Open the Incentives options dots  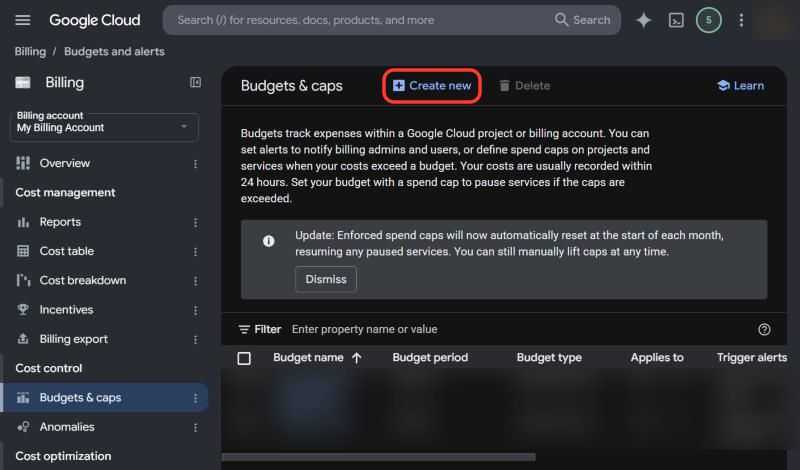tap(195, 310)
